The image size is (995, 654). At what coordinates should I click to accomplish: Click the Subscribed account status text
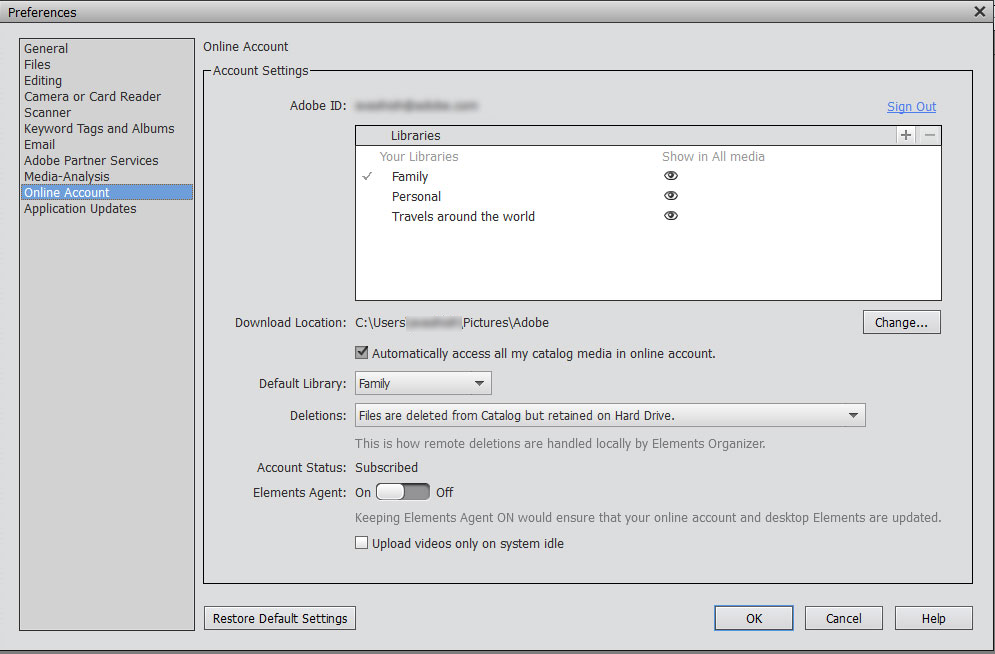pos(386,468)
